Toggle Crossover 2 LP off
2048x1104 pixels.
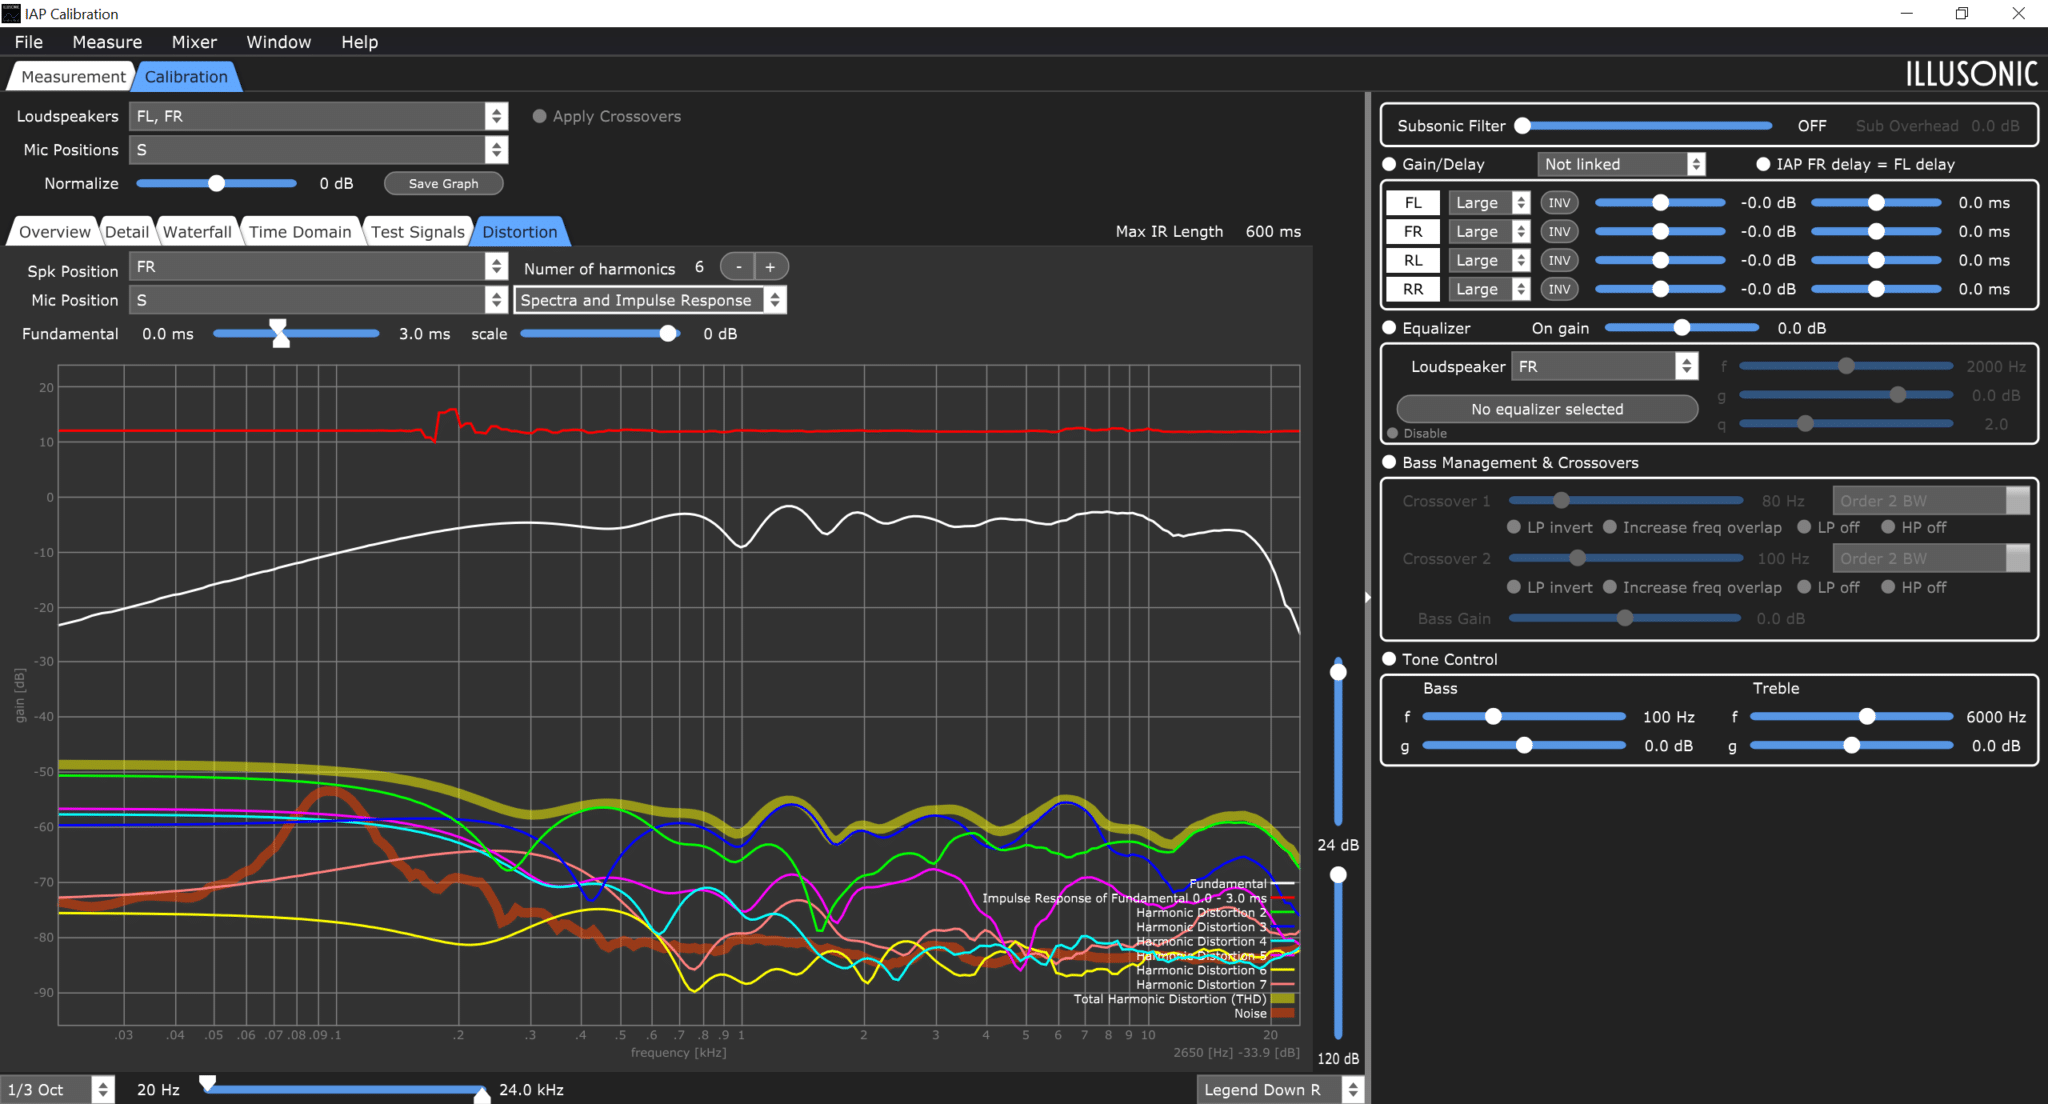pos(1804,587)
